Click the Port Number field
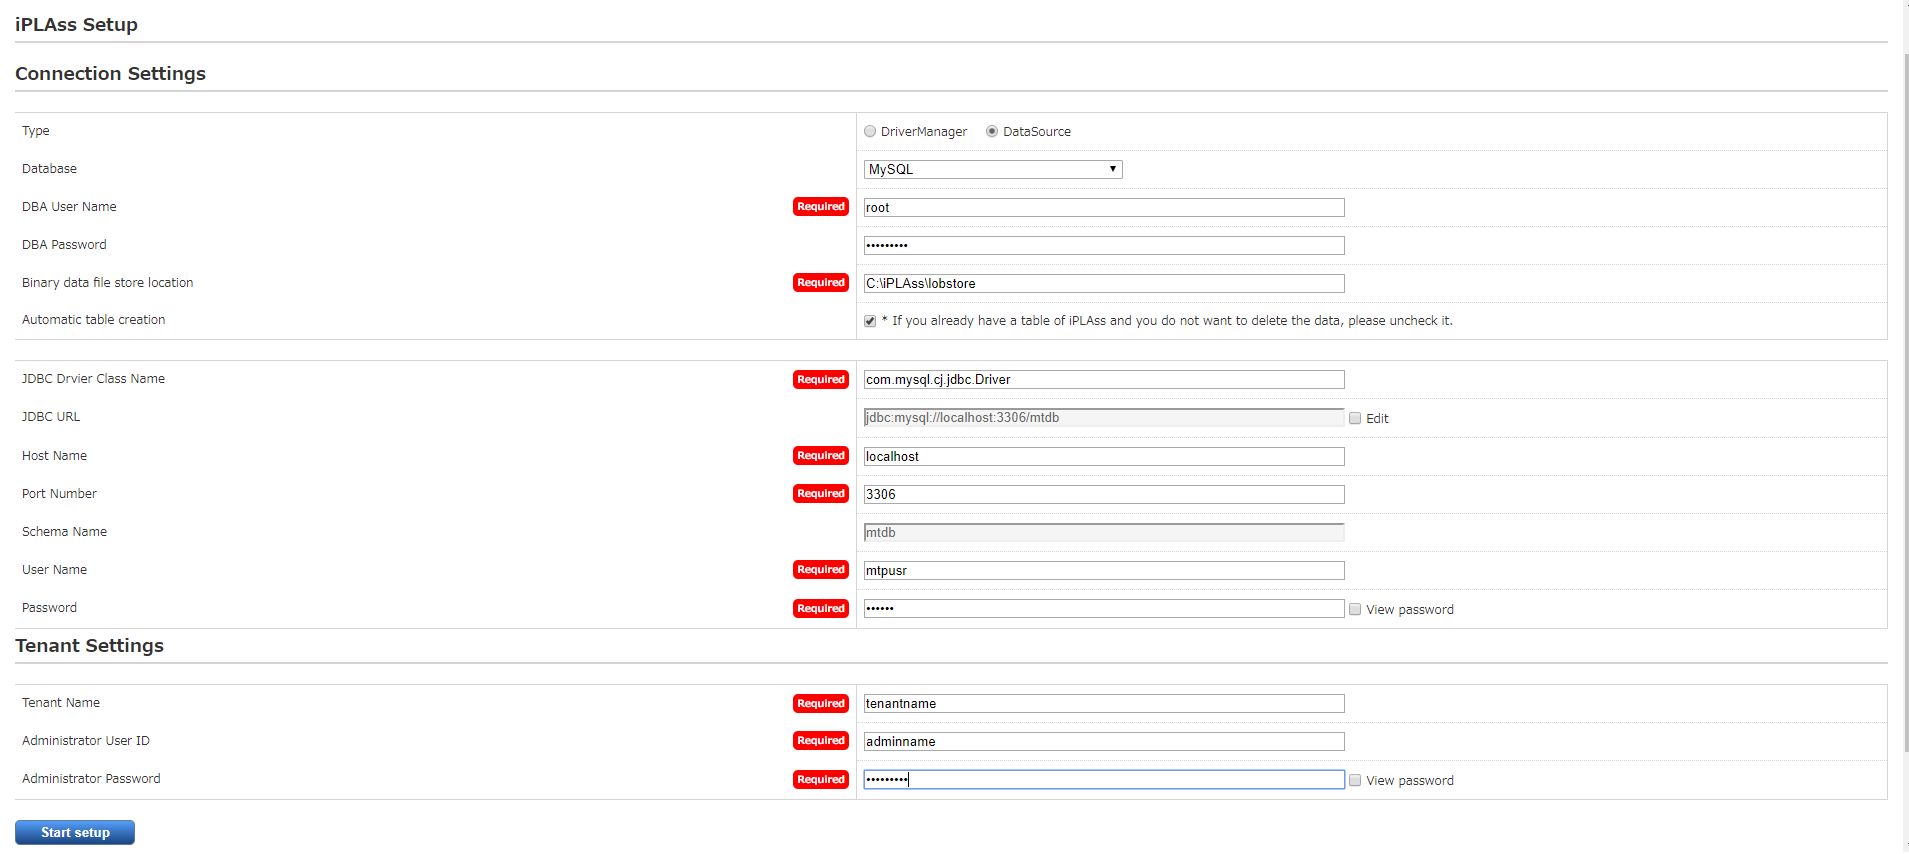The height and width of the screenshot is (854, 1909). coord(1103,495)
